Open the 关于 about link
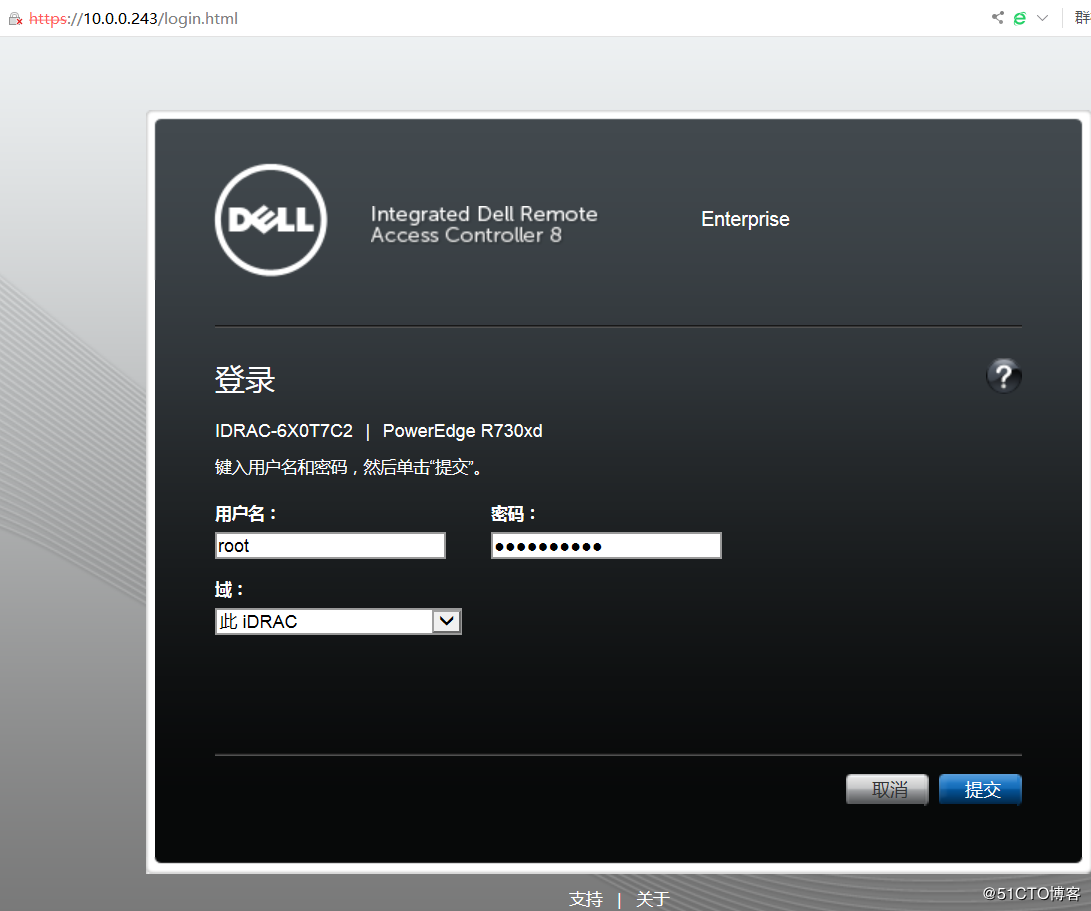This screenshot has width=1091, height=911. pyautogui.click(x=653, y=898)
